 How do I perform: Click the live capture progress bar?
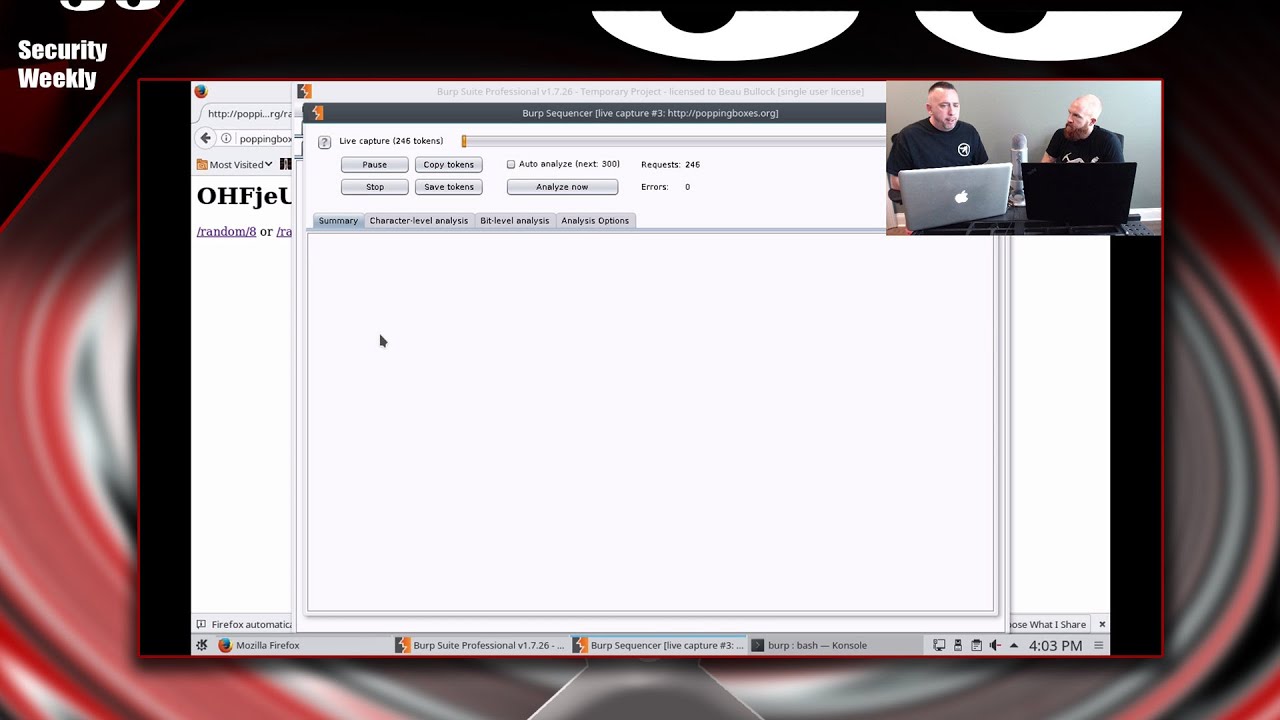click(673, 141)
